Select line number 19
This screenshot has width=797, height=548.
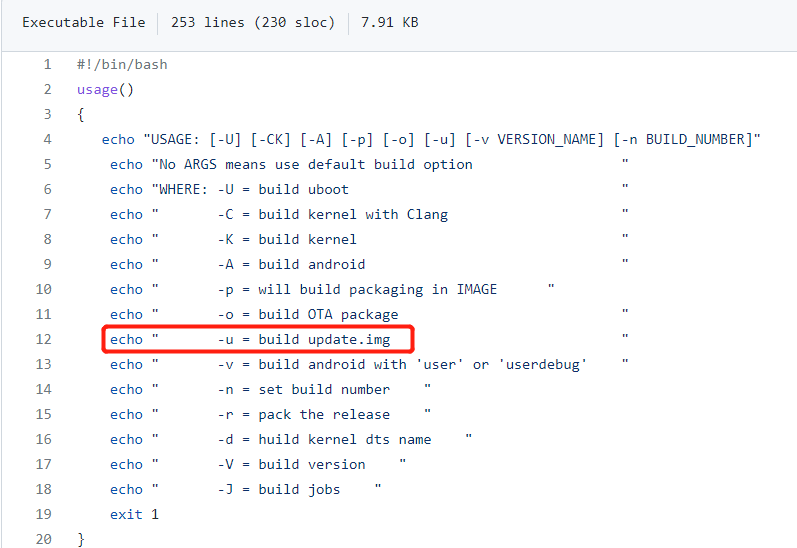(43, 514)
